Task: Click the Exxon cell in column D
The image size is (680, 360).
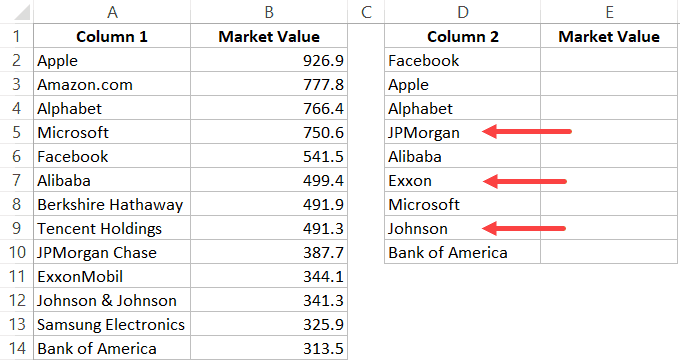Action: 462,180
